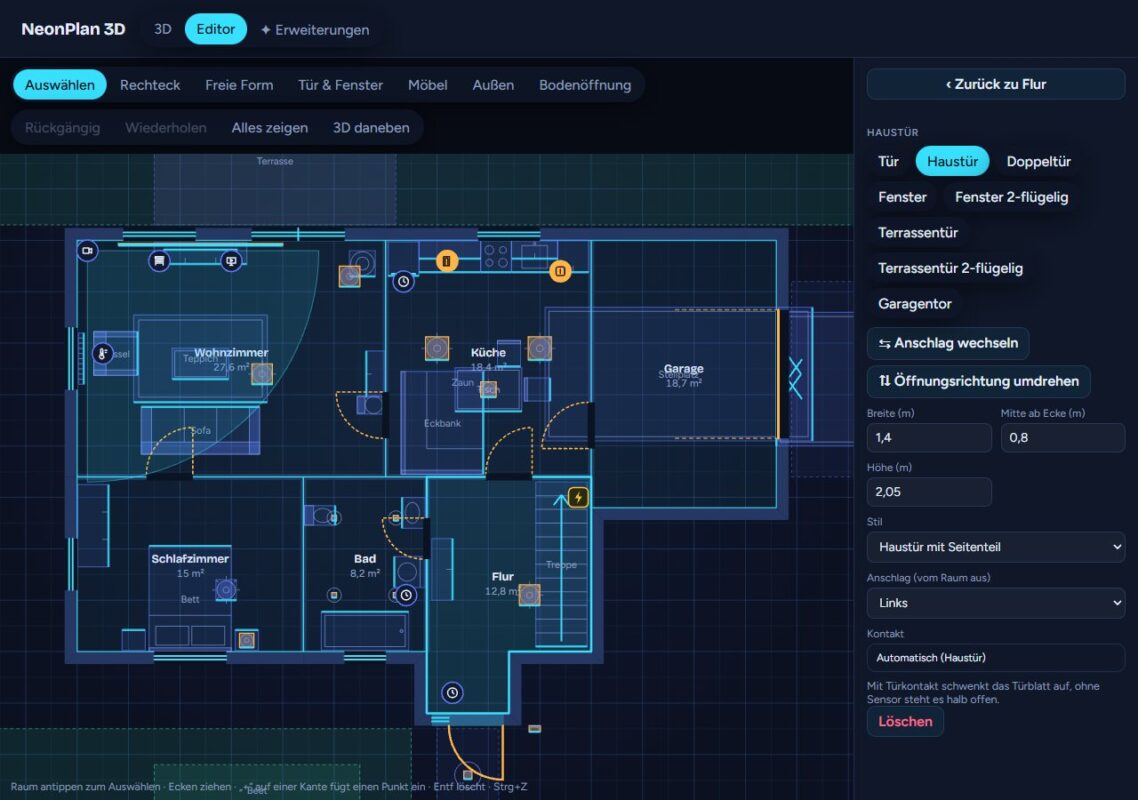Viewport: 1138px width, 800px height.
Task: Set type to Garagentor
Action: [914, 303]
